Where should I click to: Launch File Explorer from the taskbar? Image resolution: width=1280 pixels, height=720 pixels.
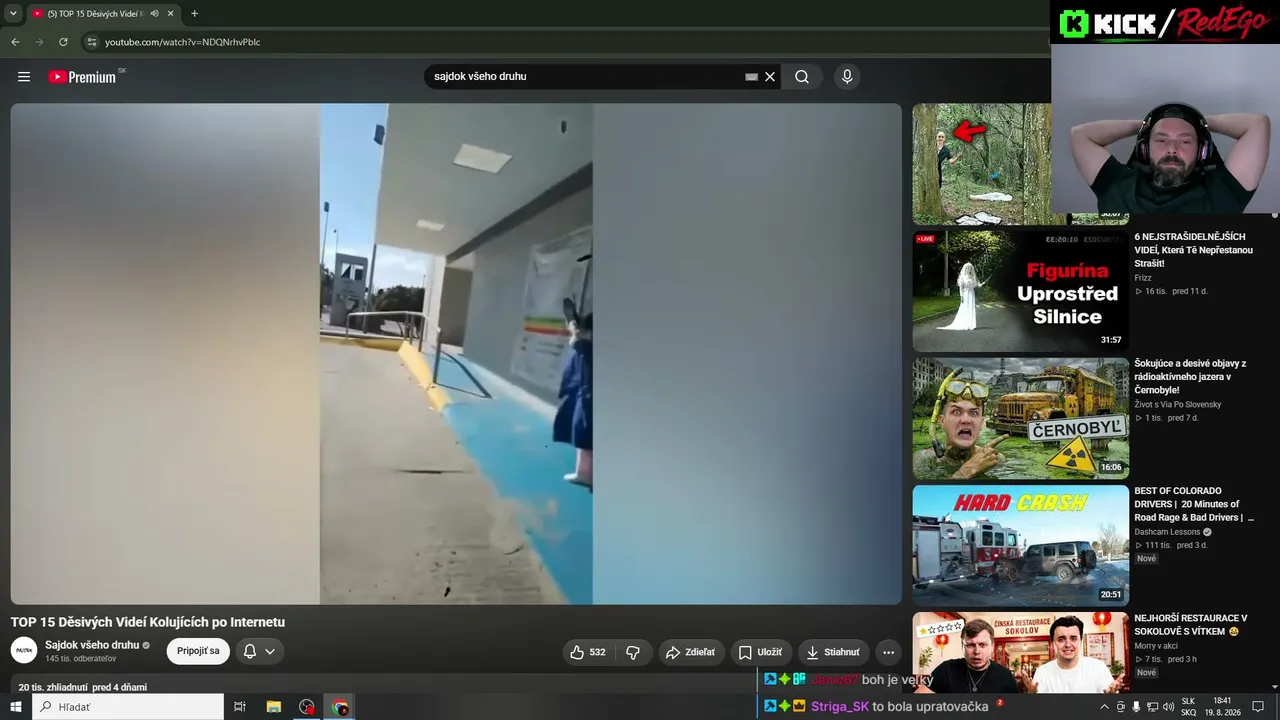273,707
